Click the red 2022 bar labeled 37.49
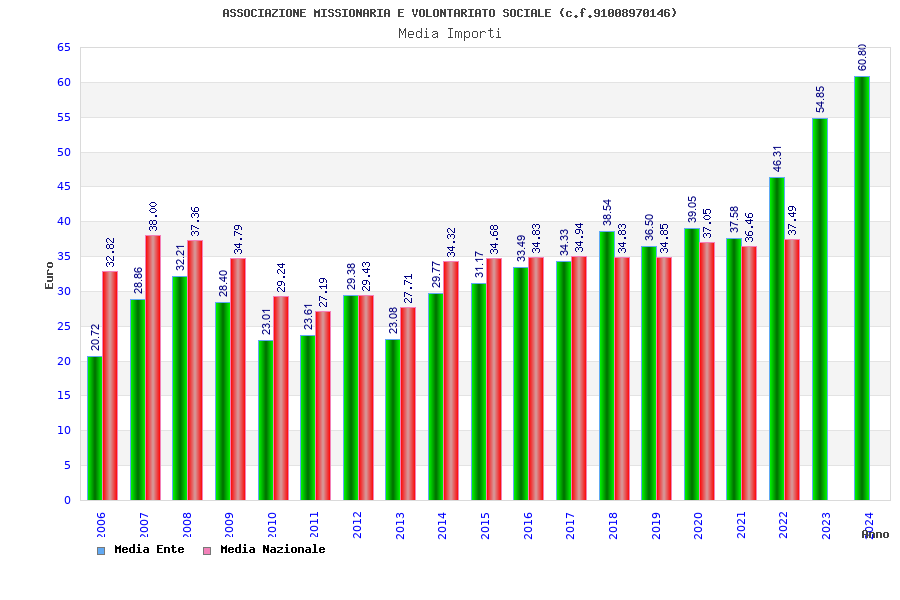900x600 pixels. tap(792, 370)
